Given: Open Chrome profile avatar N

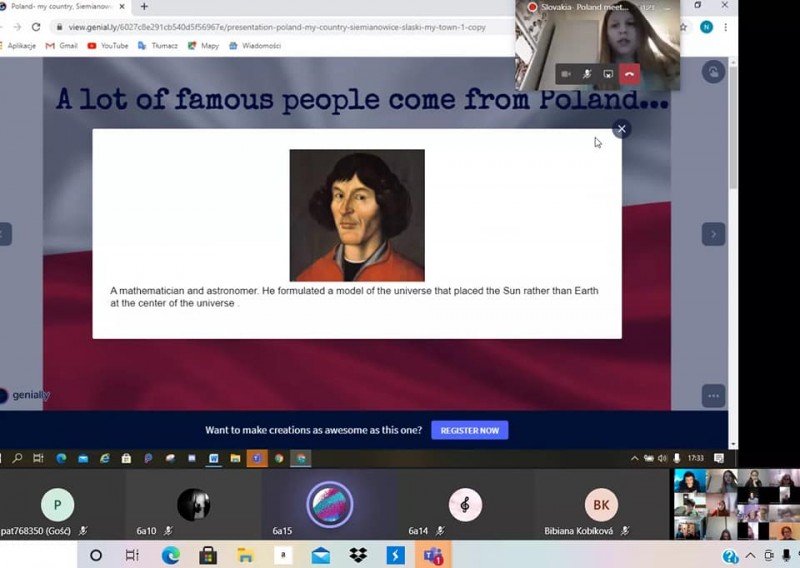Looking at the screenshot, I should click(x=706, y=27).
